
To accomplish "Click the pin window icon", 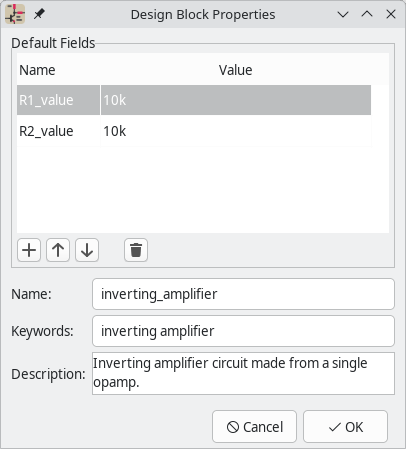I will click(x=39, y=14).
